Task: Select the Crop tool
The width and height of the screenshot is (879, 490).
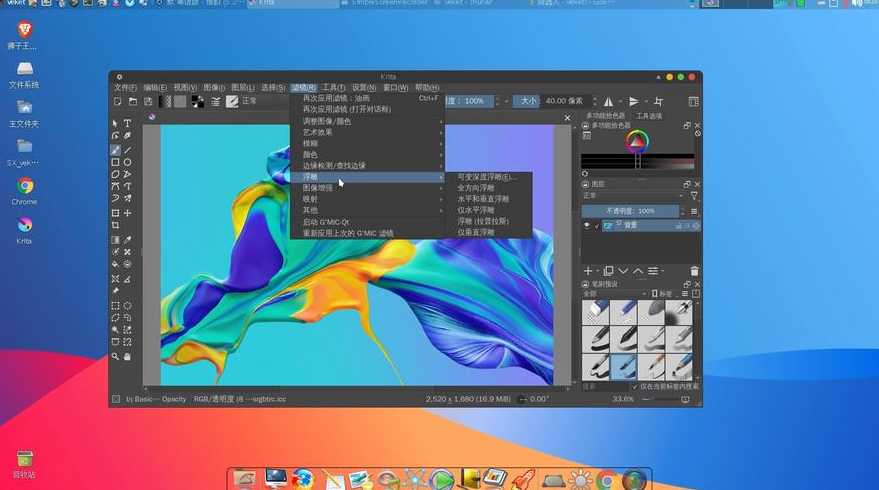Action: [x=115, y=225]
